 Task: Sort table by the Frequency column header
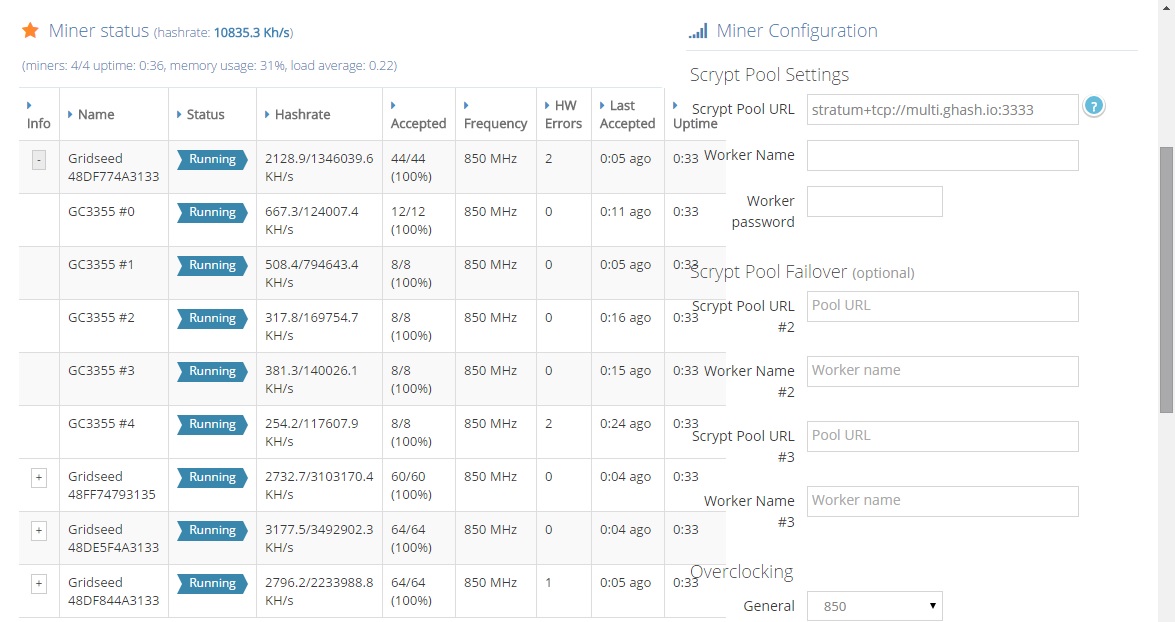495,115
